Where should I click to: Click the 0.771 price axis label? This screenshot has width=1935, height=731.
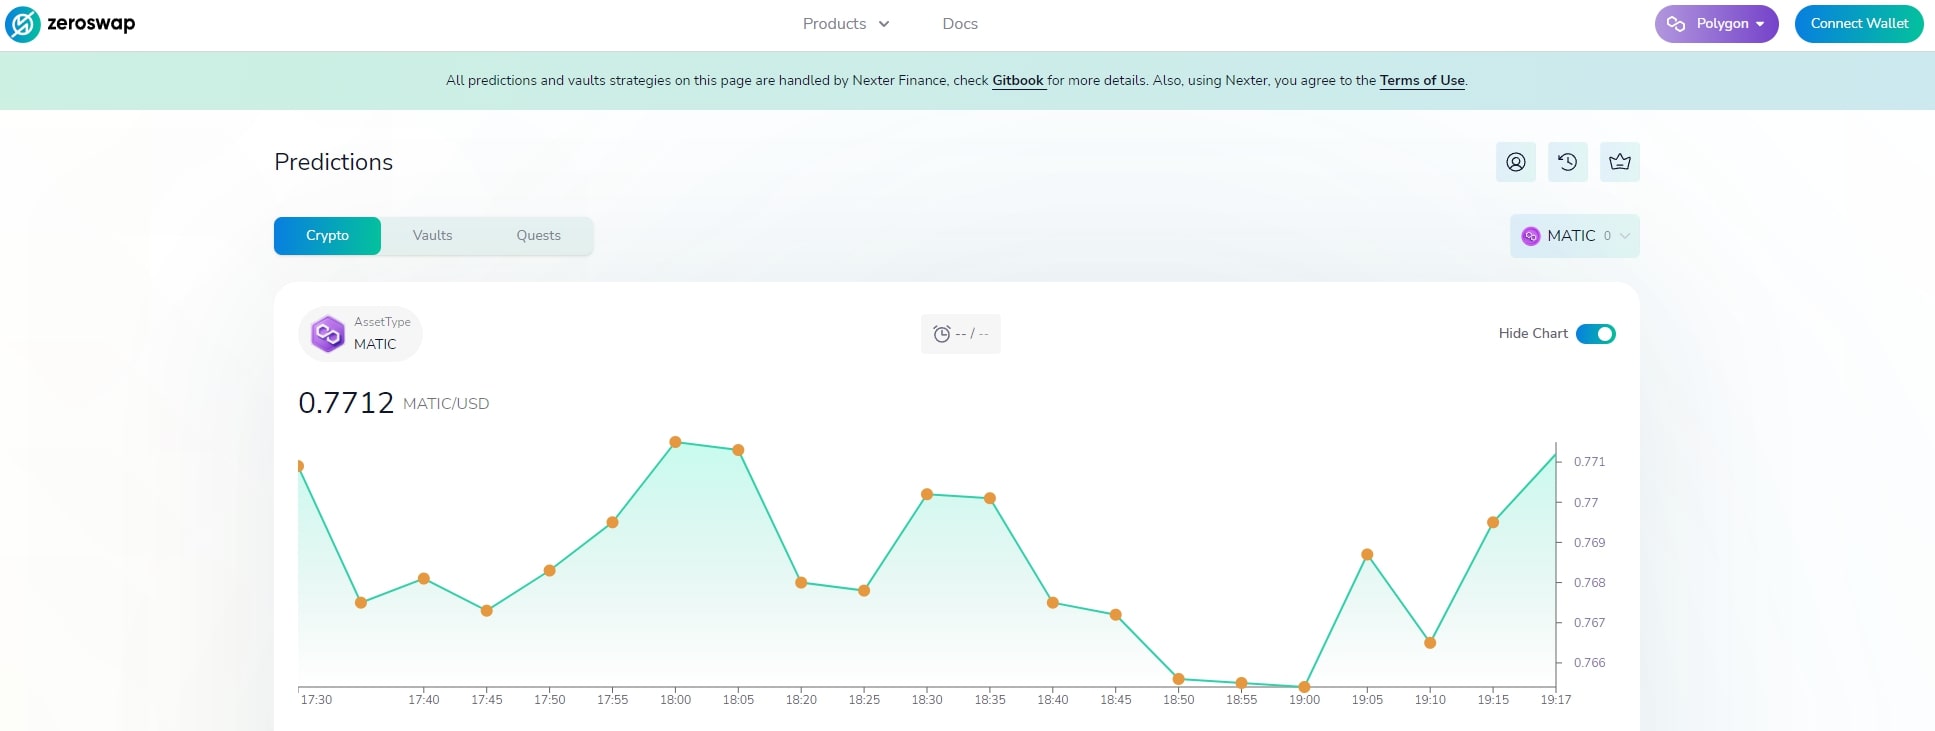point(1589,462)
